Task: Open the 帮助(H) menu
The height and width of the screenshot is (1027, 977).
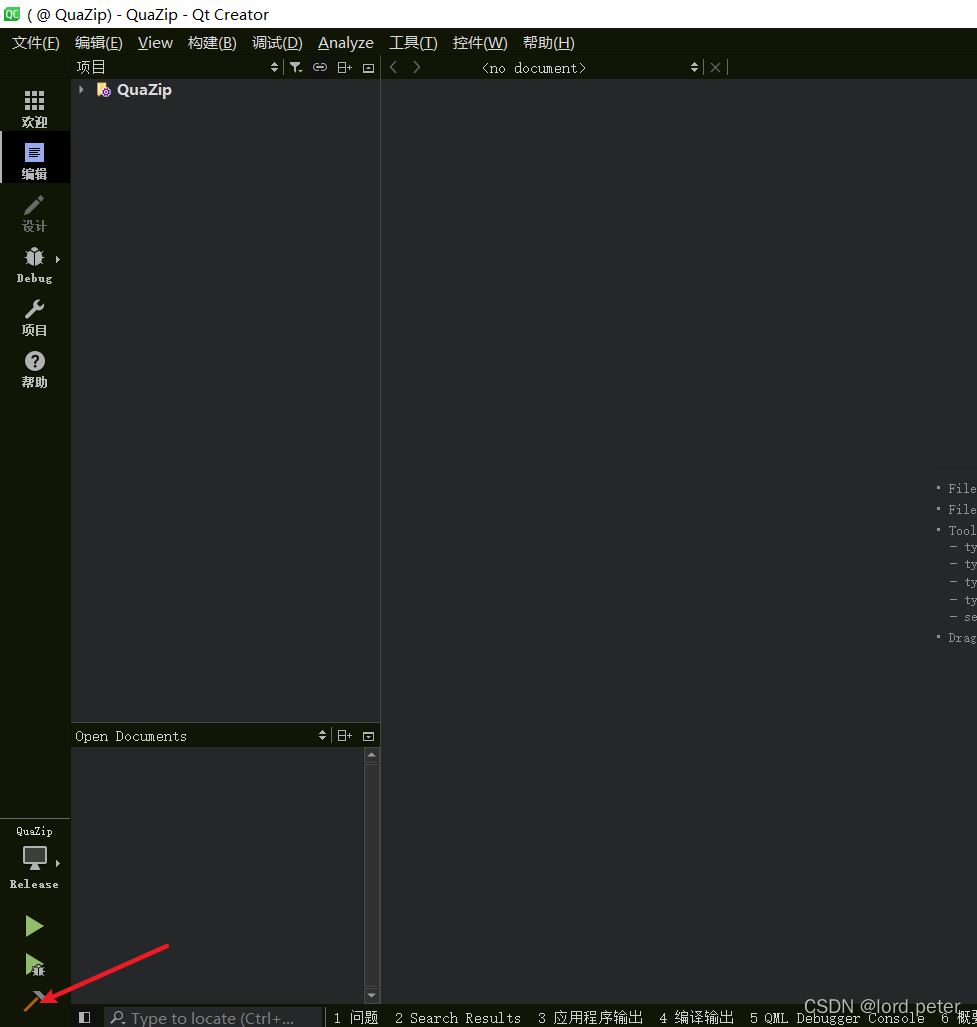Action: 549,43
